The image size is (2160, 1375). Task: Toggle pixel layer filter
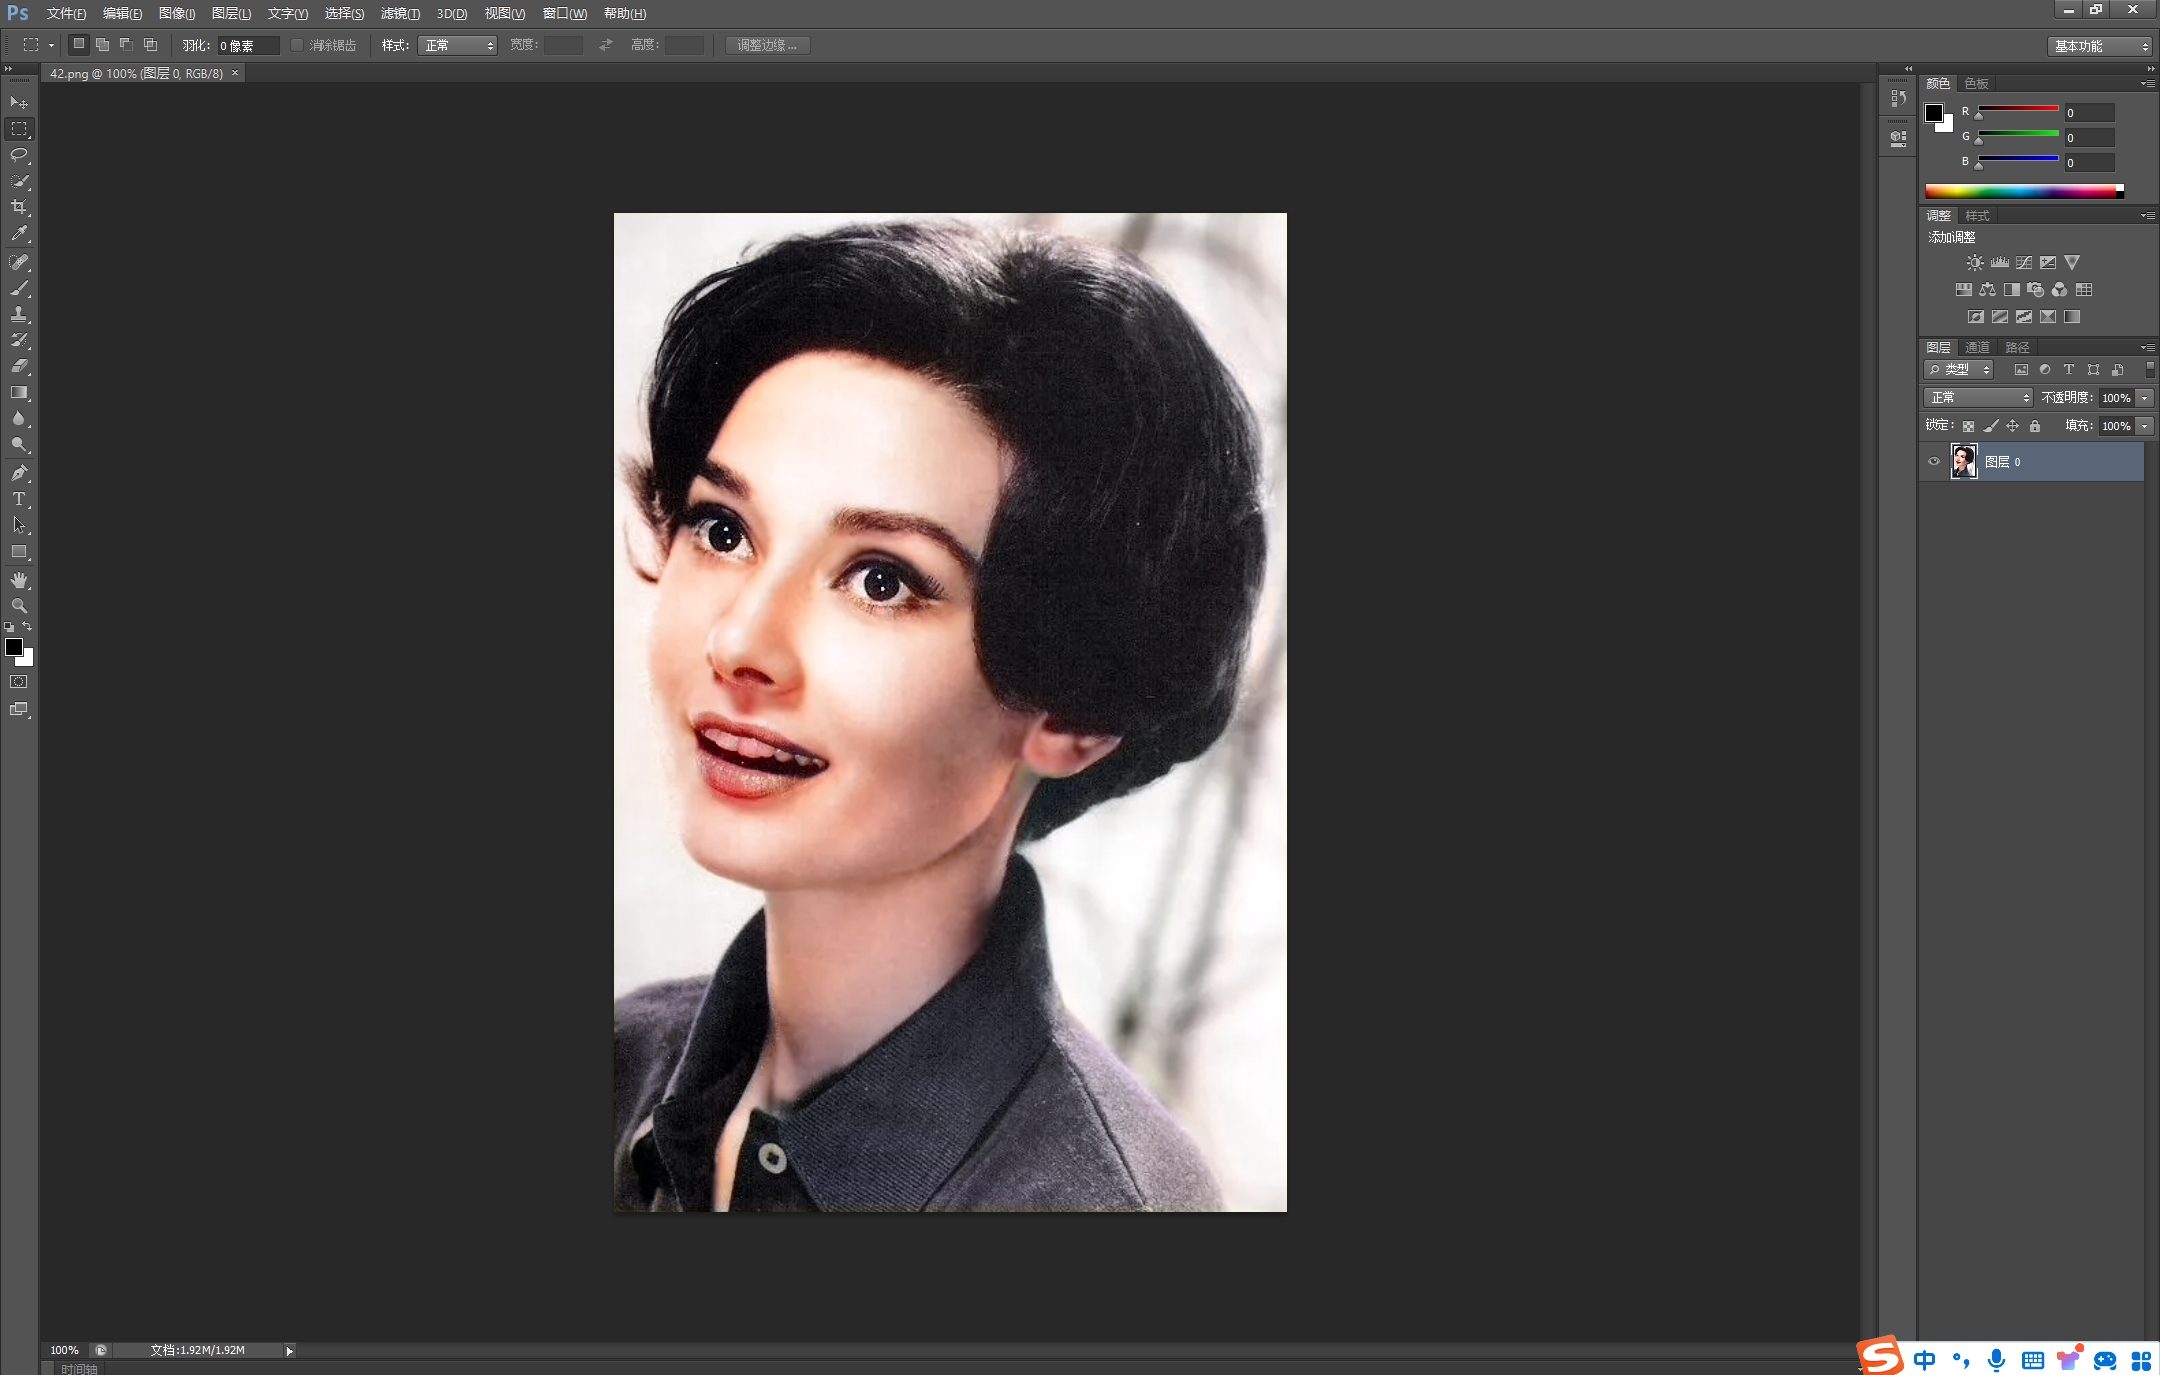pos(2021,370)
